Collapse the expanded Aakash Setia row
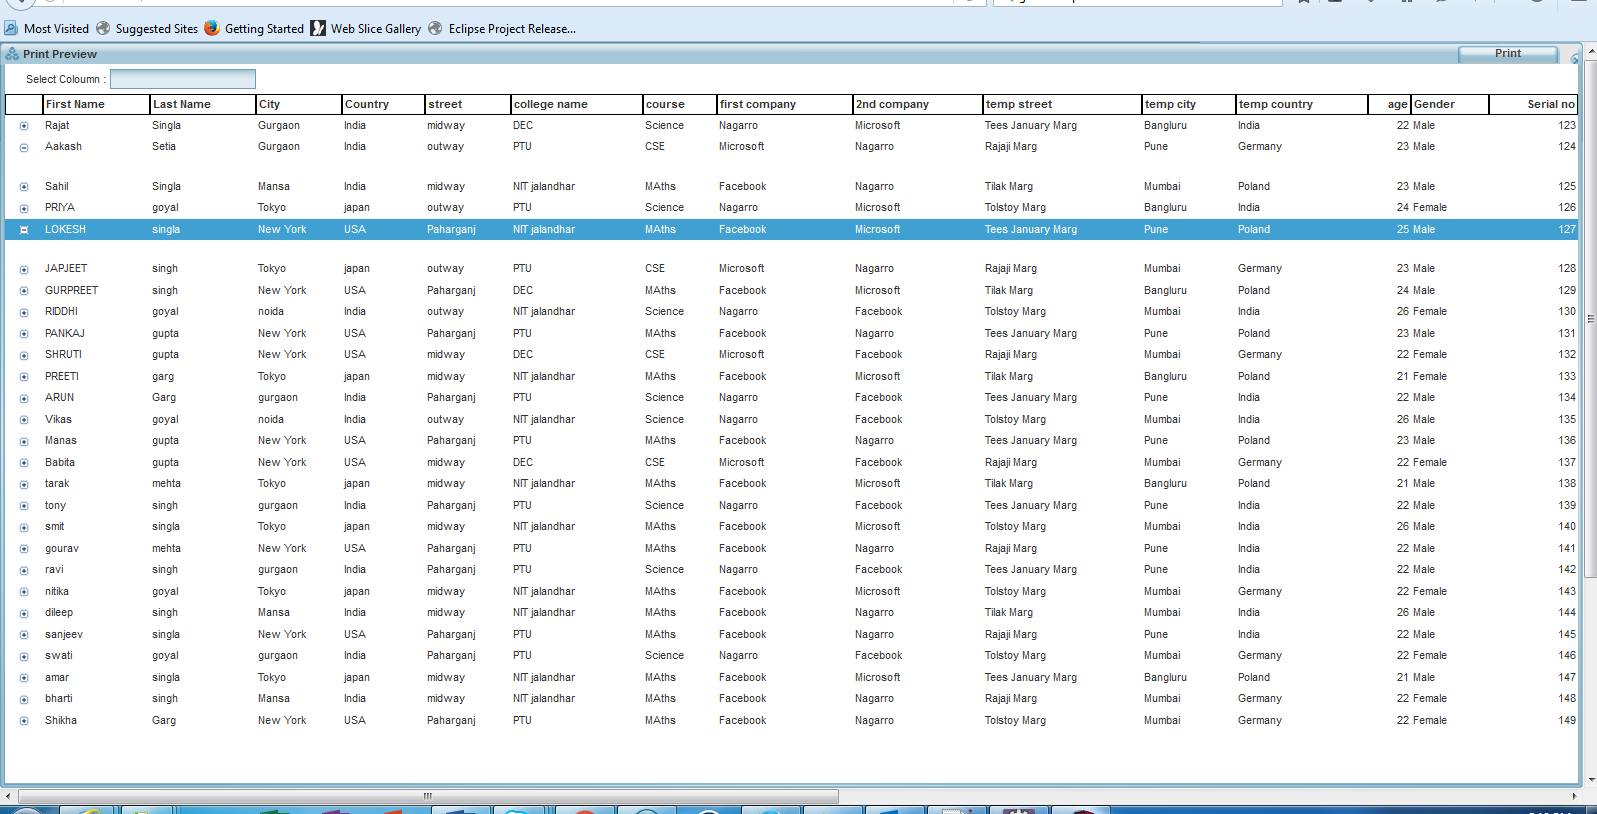This screenshot has width=1597, height=814. (x=24, y=147)
